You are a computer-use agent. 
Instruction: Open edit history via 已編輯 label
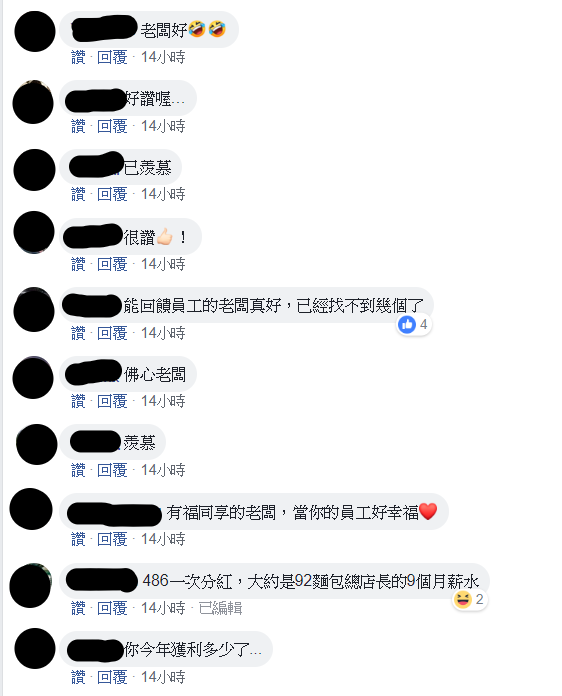point(221,609)
